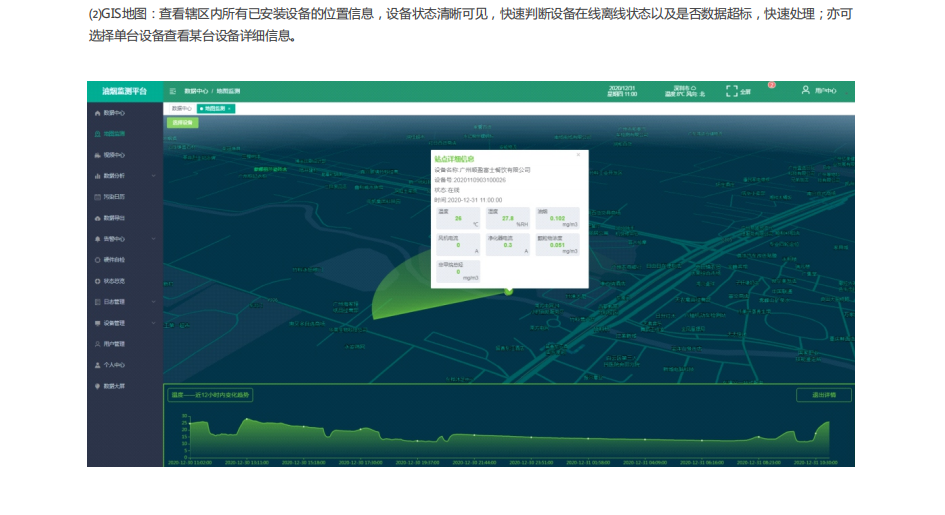Click the 颗粒物浓度 0.051 mg/m3 card

tap(557, 244)
